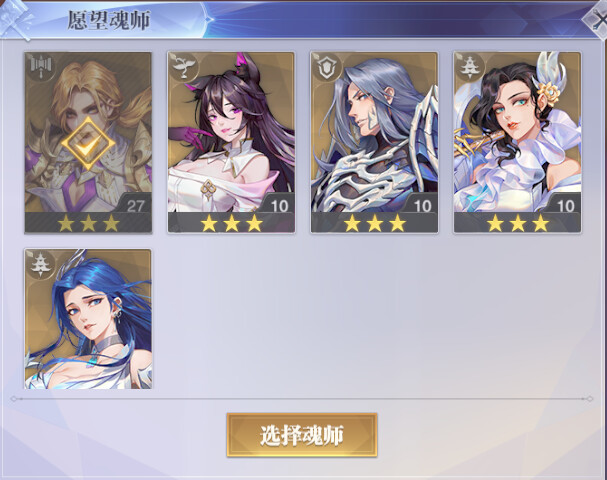The width and height of the screenshot is (607, 480).
Task: Click the 27 count badge on blonde card
Action: coord(135,206)
